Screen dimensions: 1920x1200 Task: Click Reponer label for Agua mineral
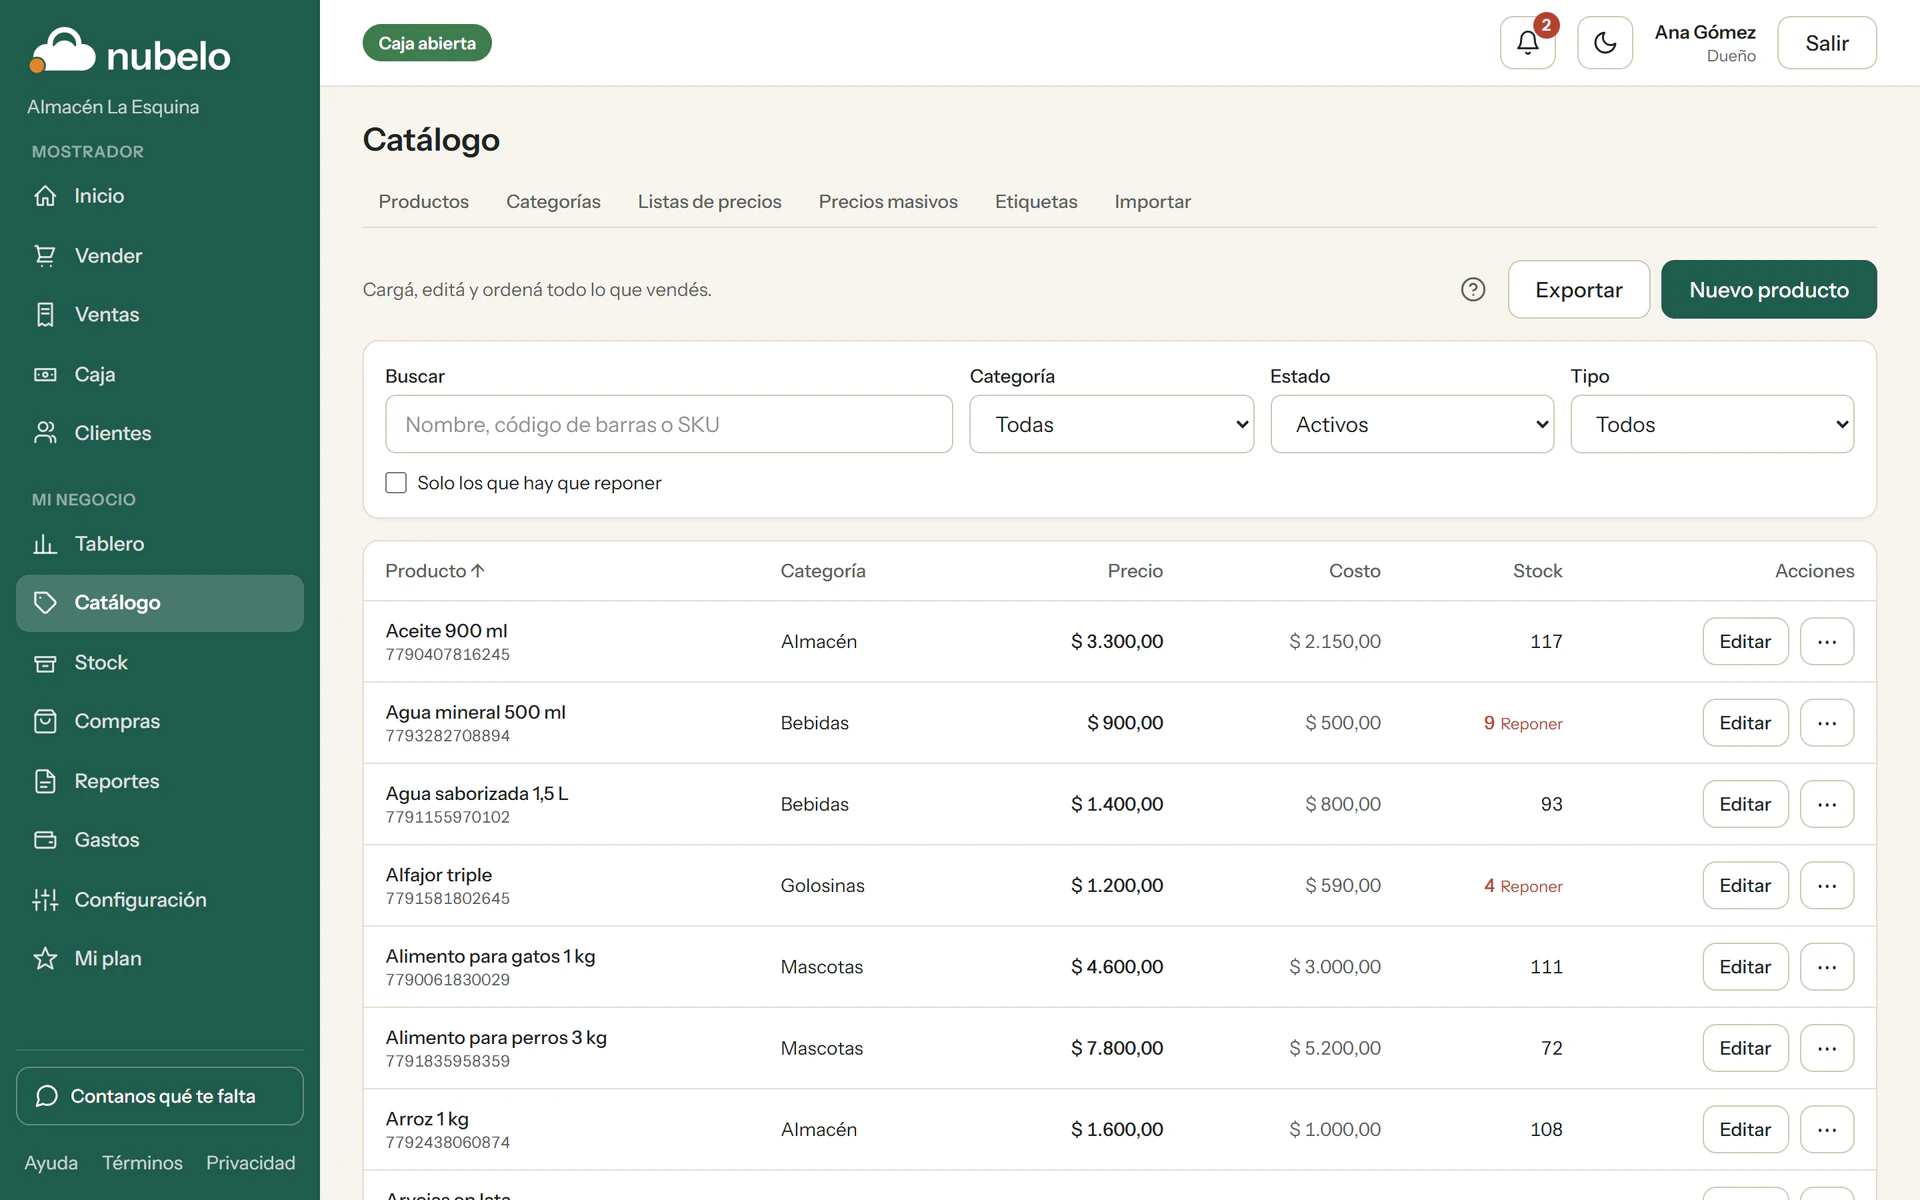pyautogui.click(x=1531, y=724)
